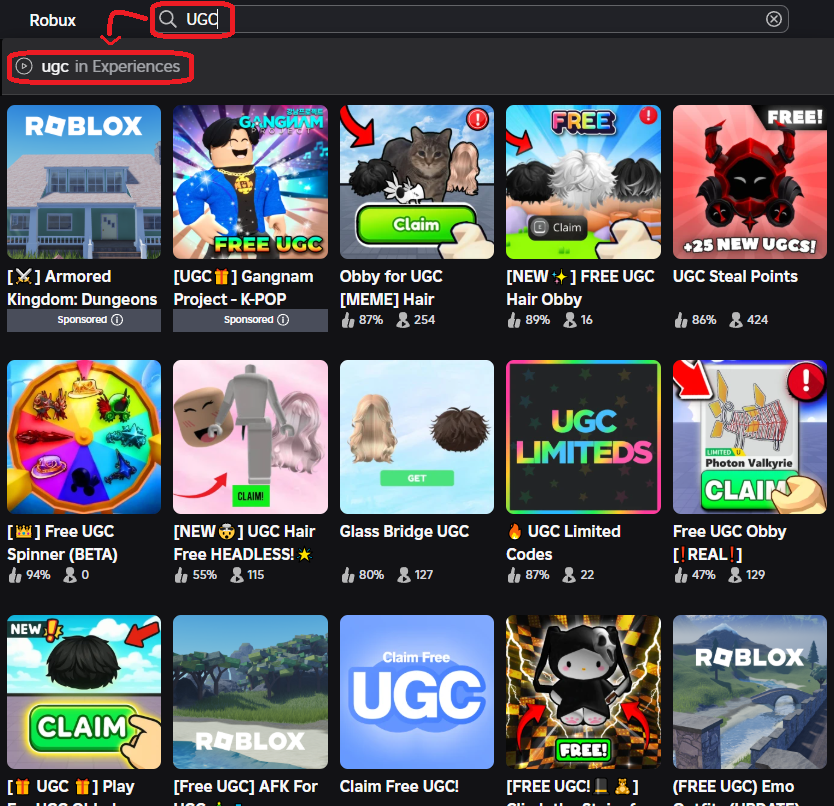Click the 94% rating under Free UGC Spinner
This screenshot has width=834, height=806.
pos(38,575)
